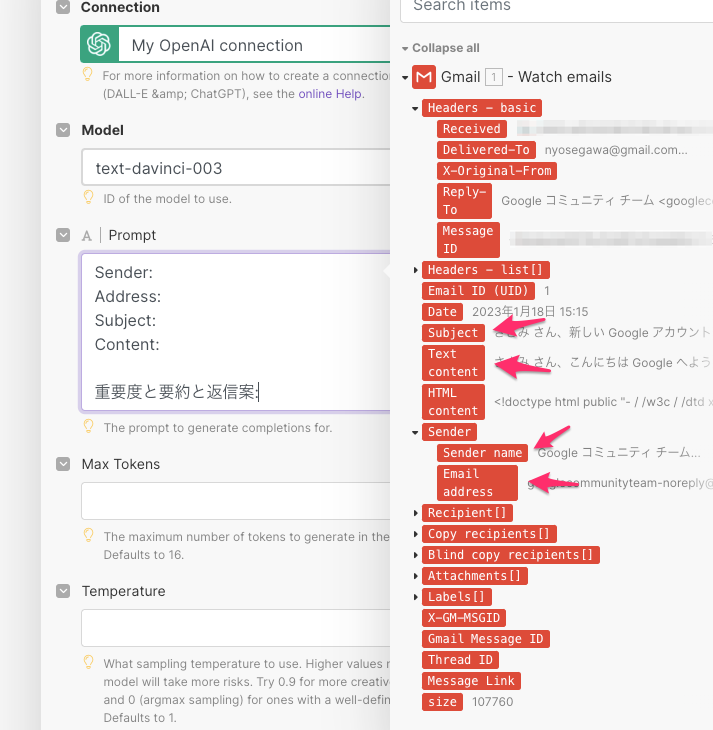
Task: Insert the Blind copy recipients[] pill
Action: 510,555
